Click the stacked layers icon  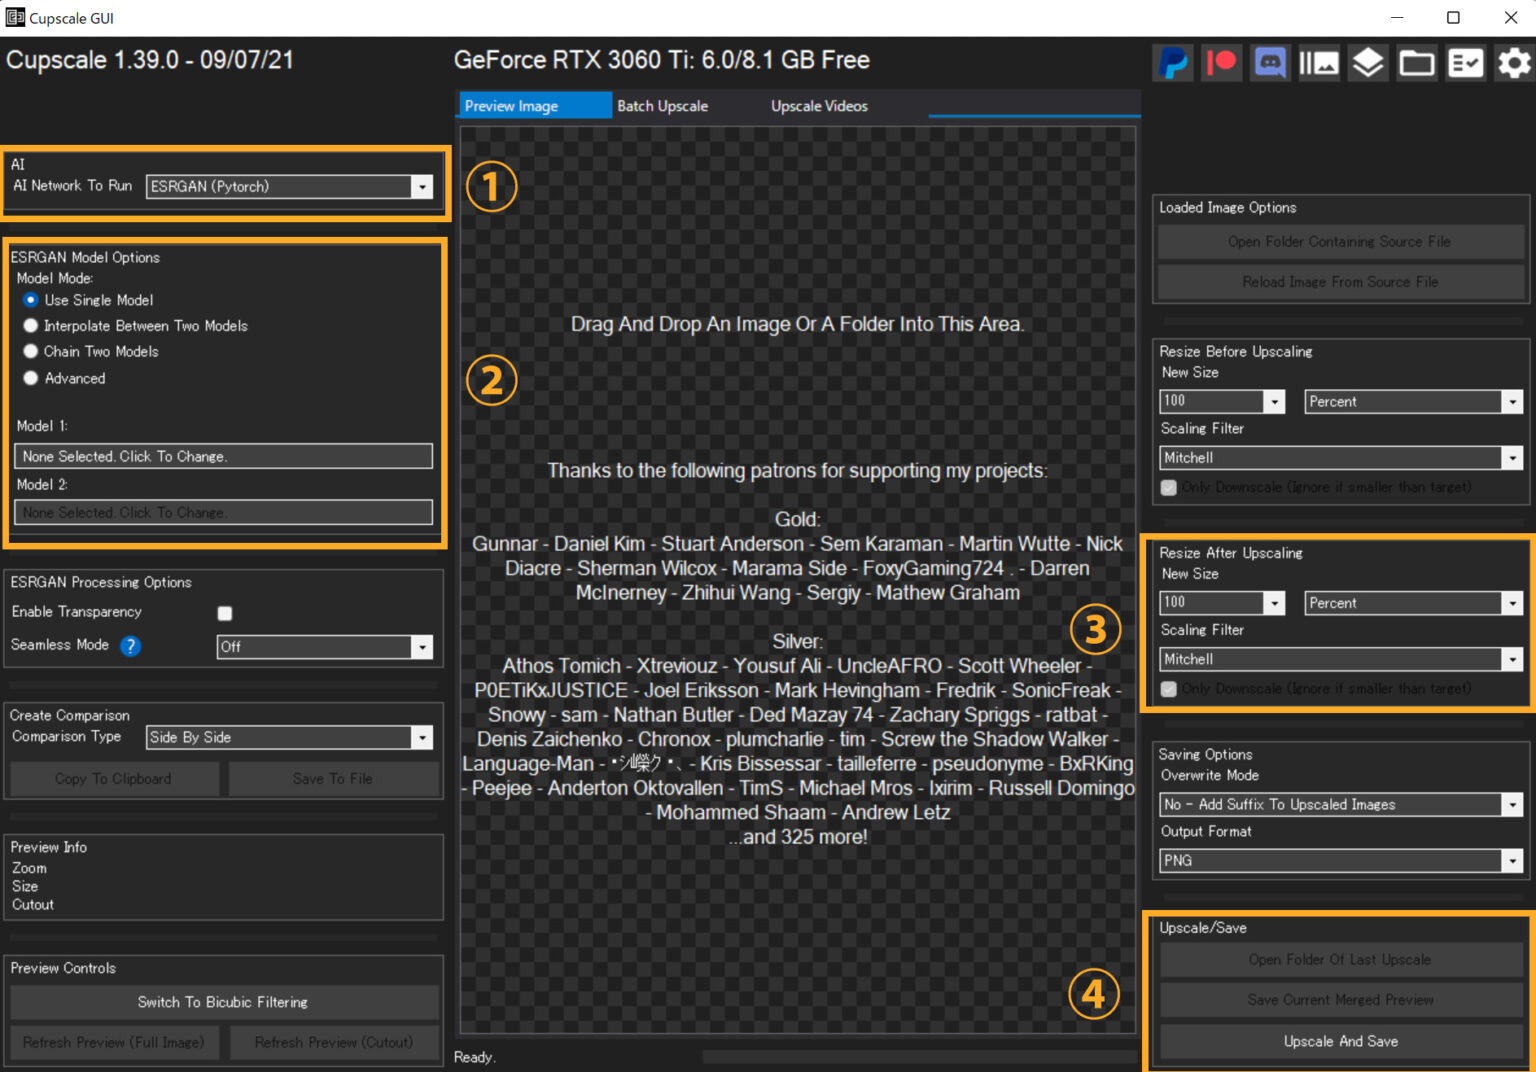pos(1368,63)
